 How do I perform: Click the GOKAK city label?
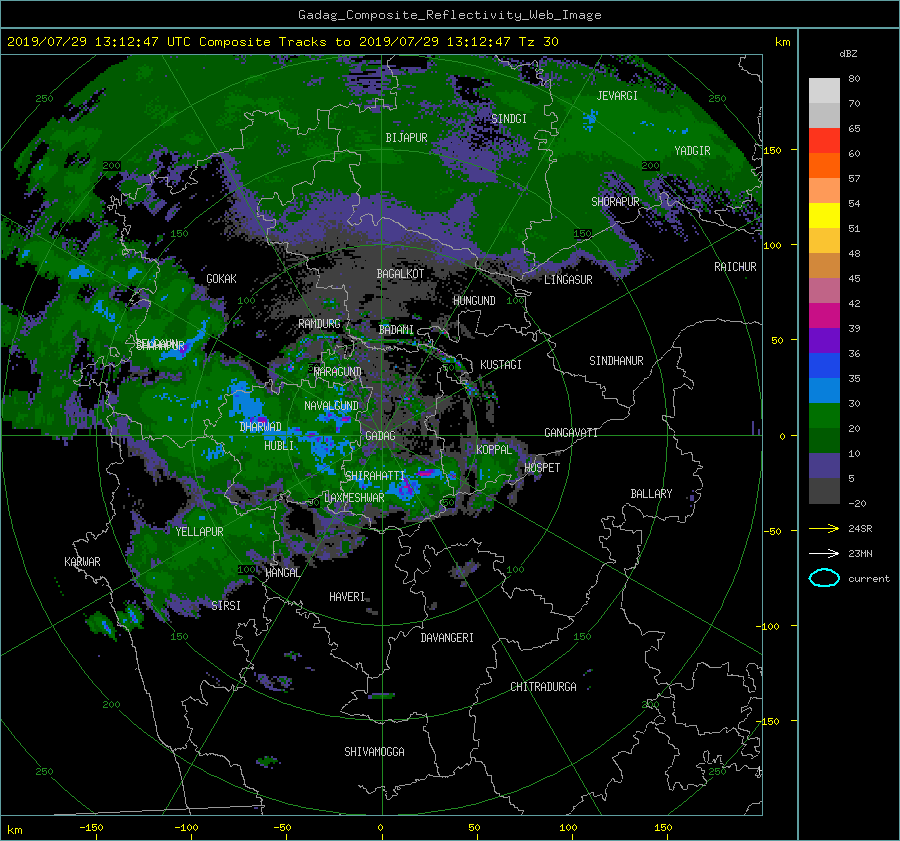(x=221, y=279)
